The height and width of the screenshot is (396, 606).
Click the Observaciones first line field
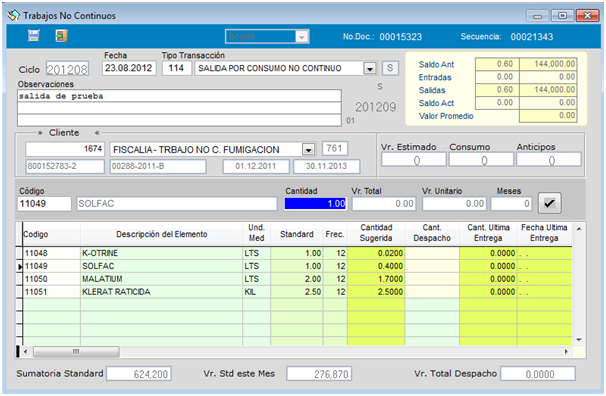pos(179,96)
